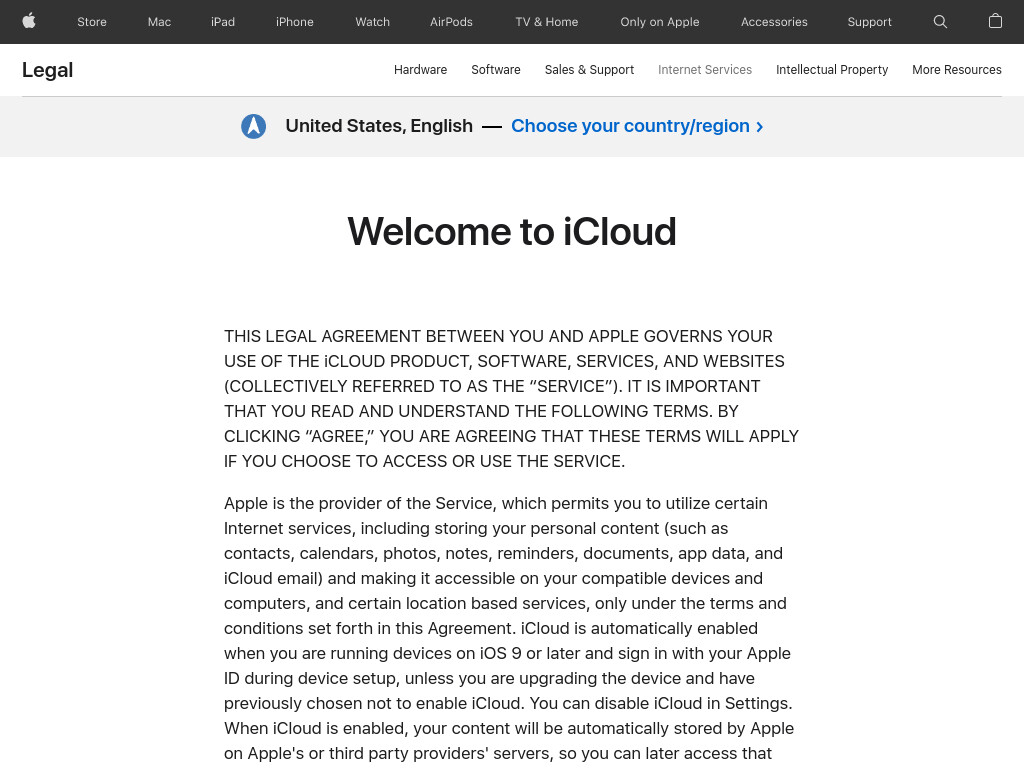Open the Hardware legal tab
Viewport: 1024px width, 768px height.
(x=420, y=70)
